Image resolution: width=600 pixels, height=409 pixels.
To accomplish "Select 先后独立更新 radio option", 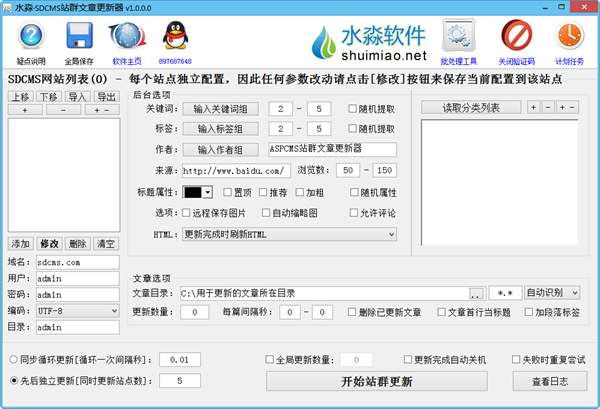I will click(x=14, y=381).
